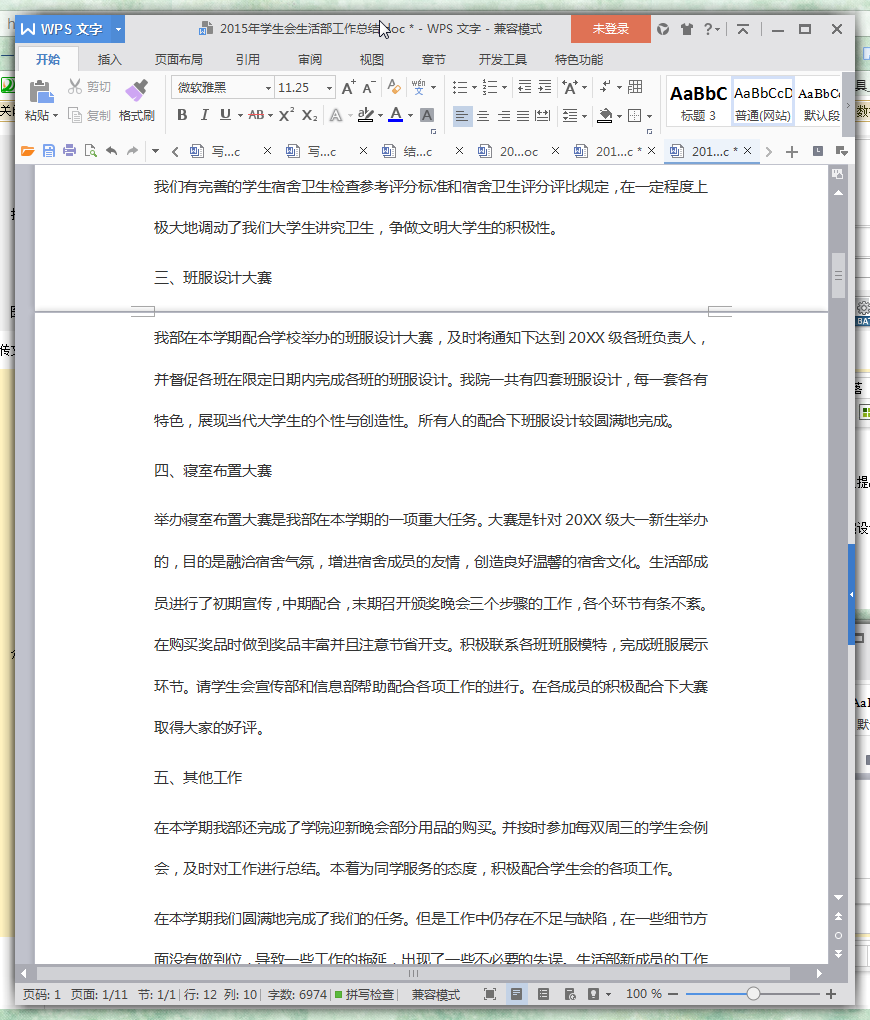Expand the styles gallery
870x1020 pixels.
[x=848, y=105]
